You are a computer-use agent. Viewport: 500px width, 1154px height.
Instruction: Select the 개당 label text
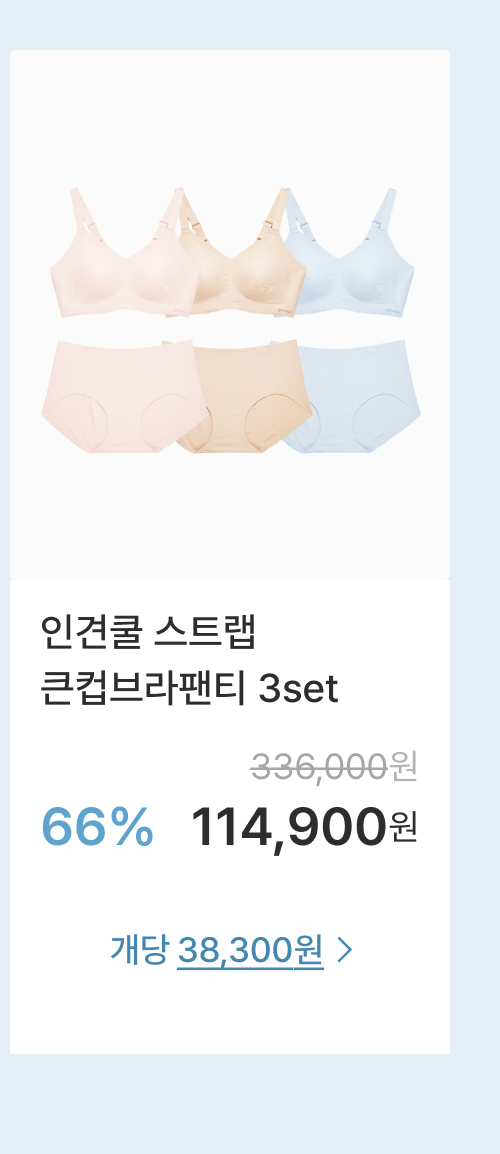click(140, 950)
